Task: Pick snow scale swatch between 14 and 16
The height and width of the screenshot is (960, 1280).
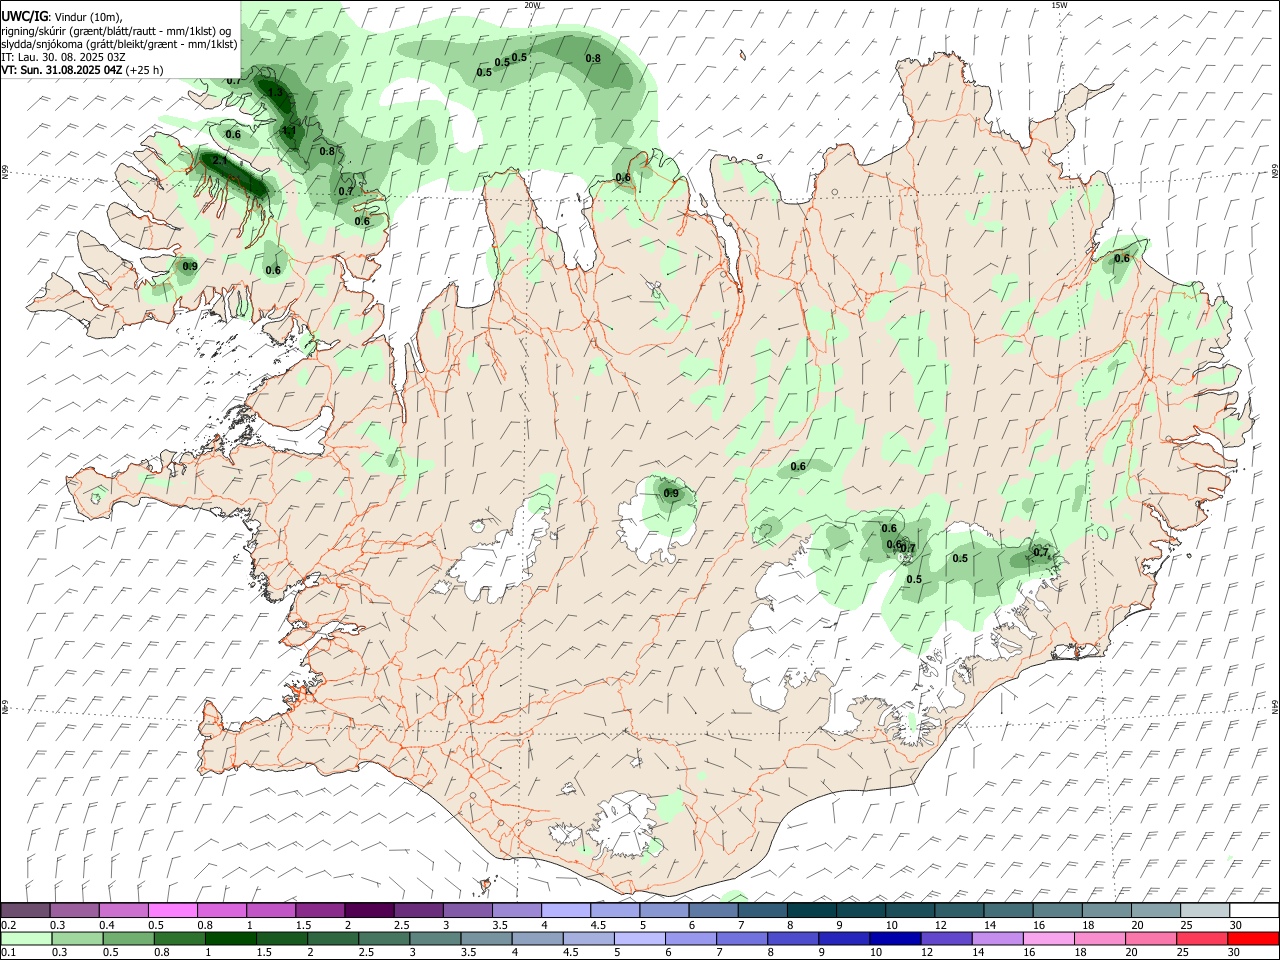Action: click(x=1008, y=910)
